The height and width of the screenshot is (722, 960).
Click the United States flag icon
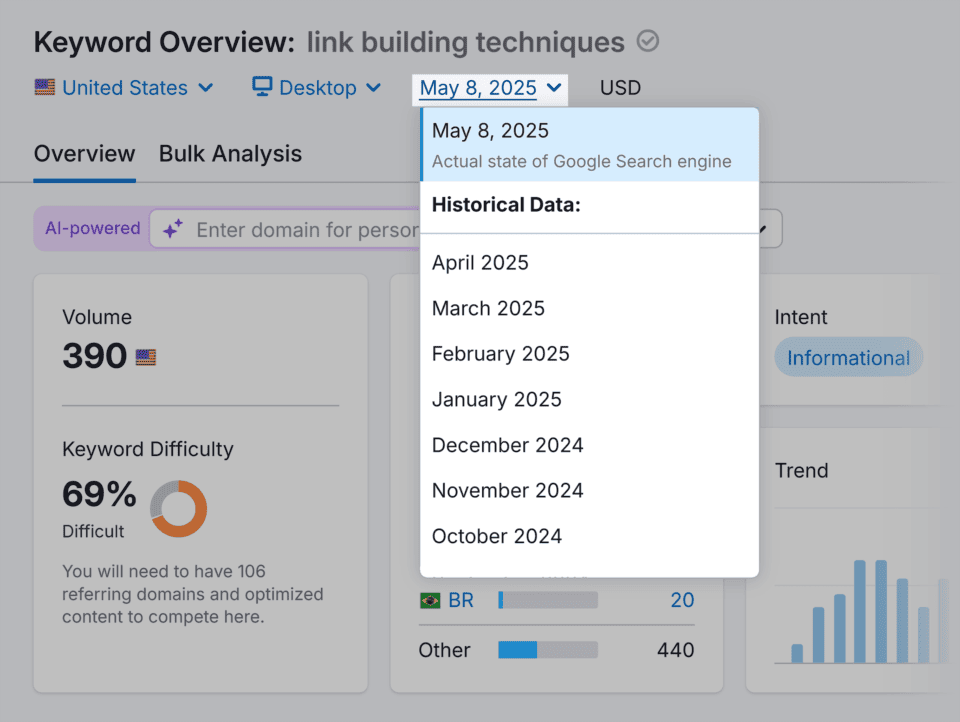tap(45, 88)
